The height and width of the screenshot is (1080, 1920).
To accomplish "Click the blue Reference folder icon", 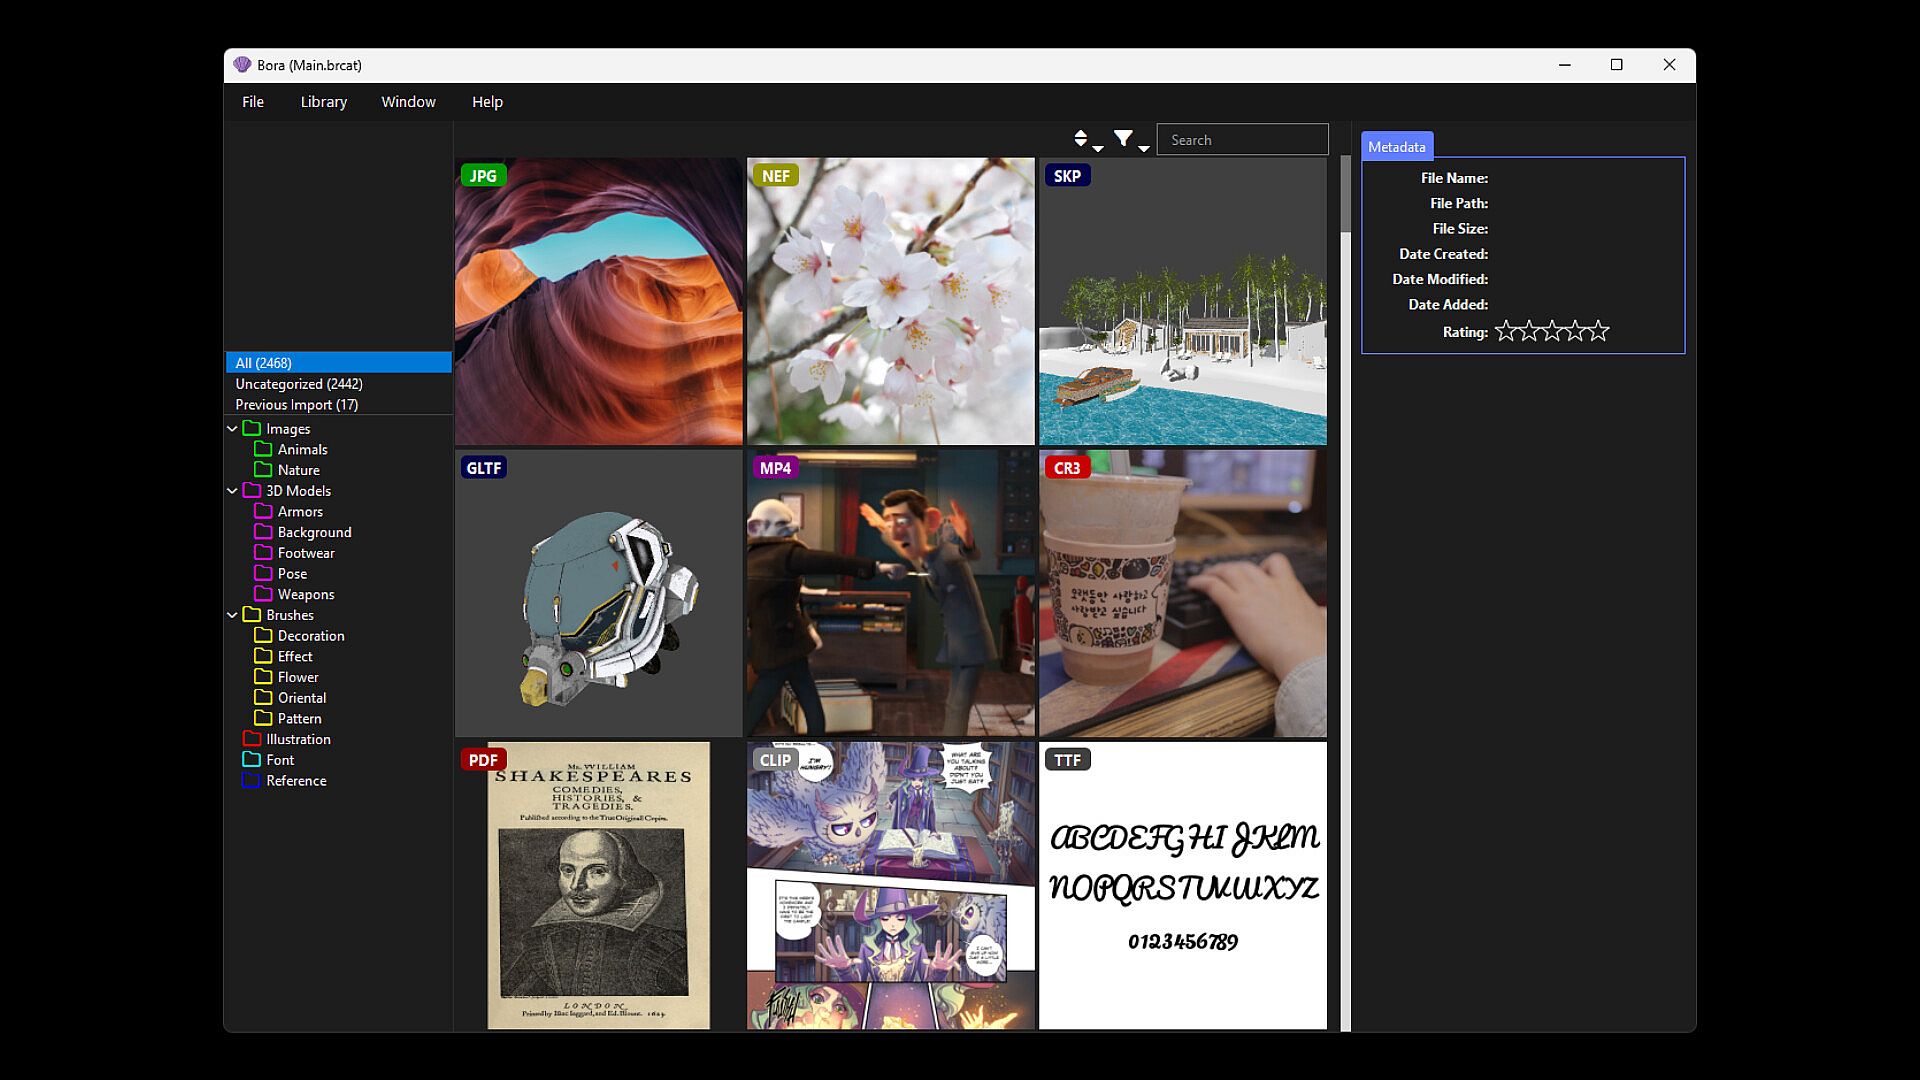I will point(251,781).
